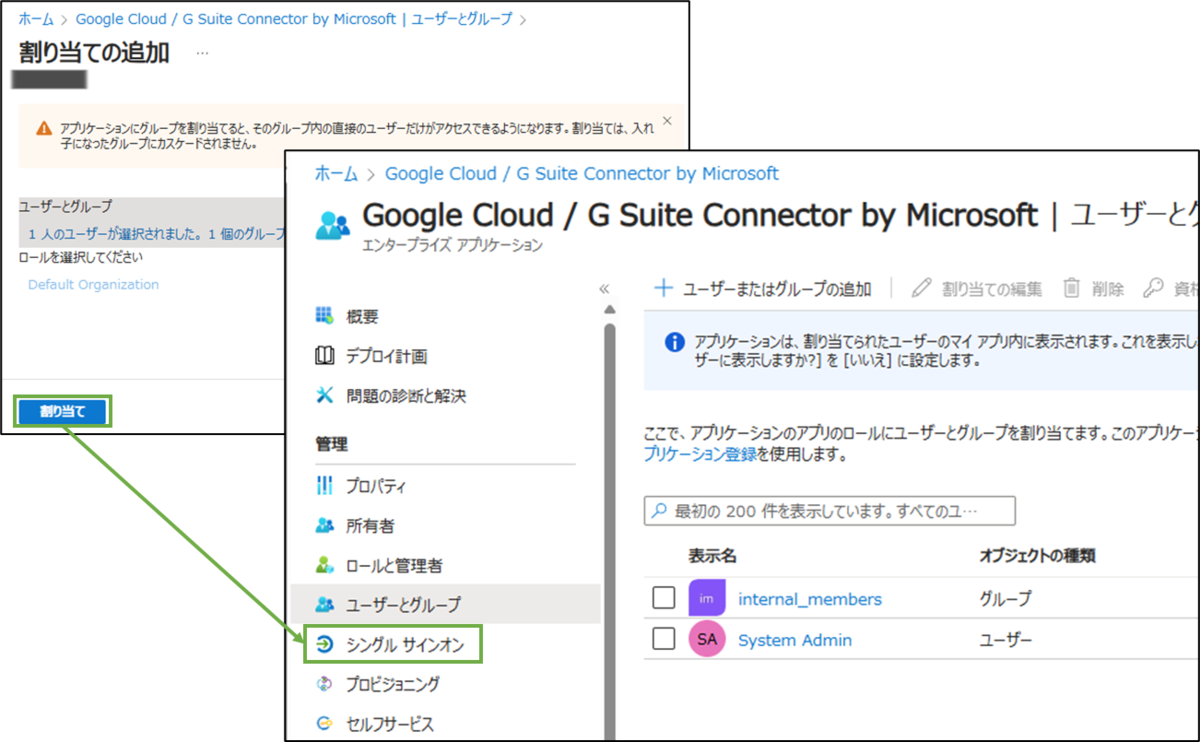Click the search users input field

click(x=830, y=511)
